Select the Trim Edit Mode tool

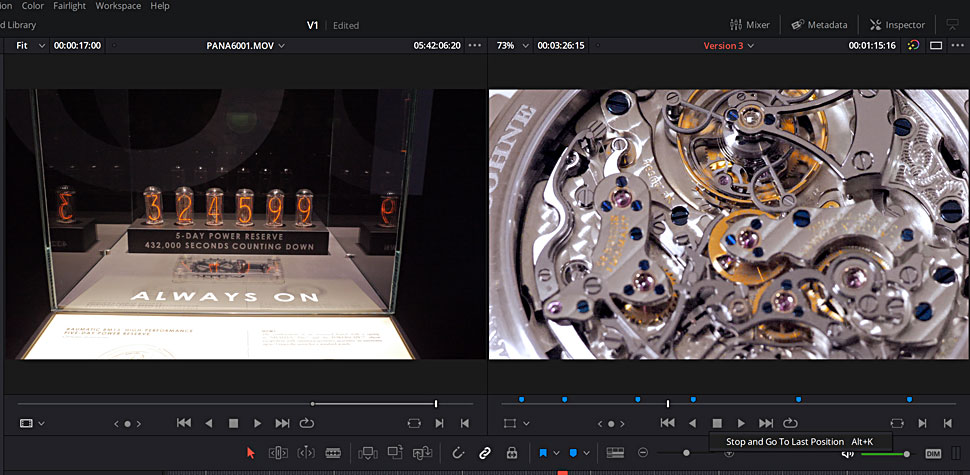(278, 453)
